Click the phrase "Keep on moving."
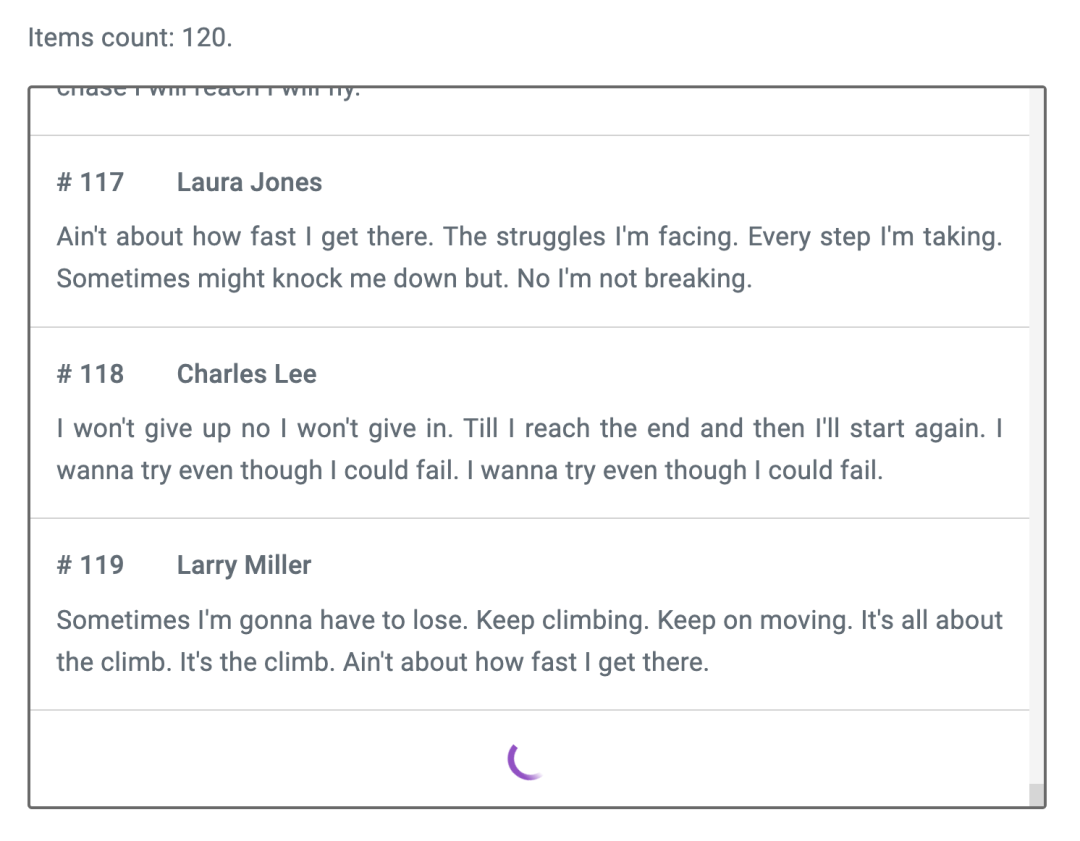 (756, 620)
